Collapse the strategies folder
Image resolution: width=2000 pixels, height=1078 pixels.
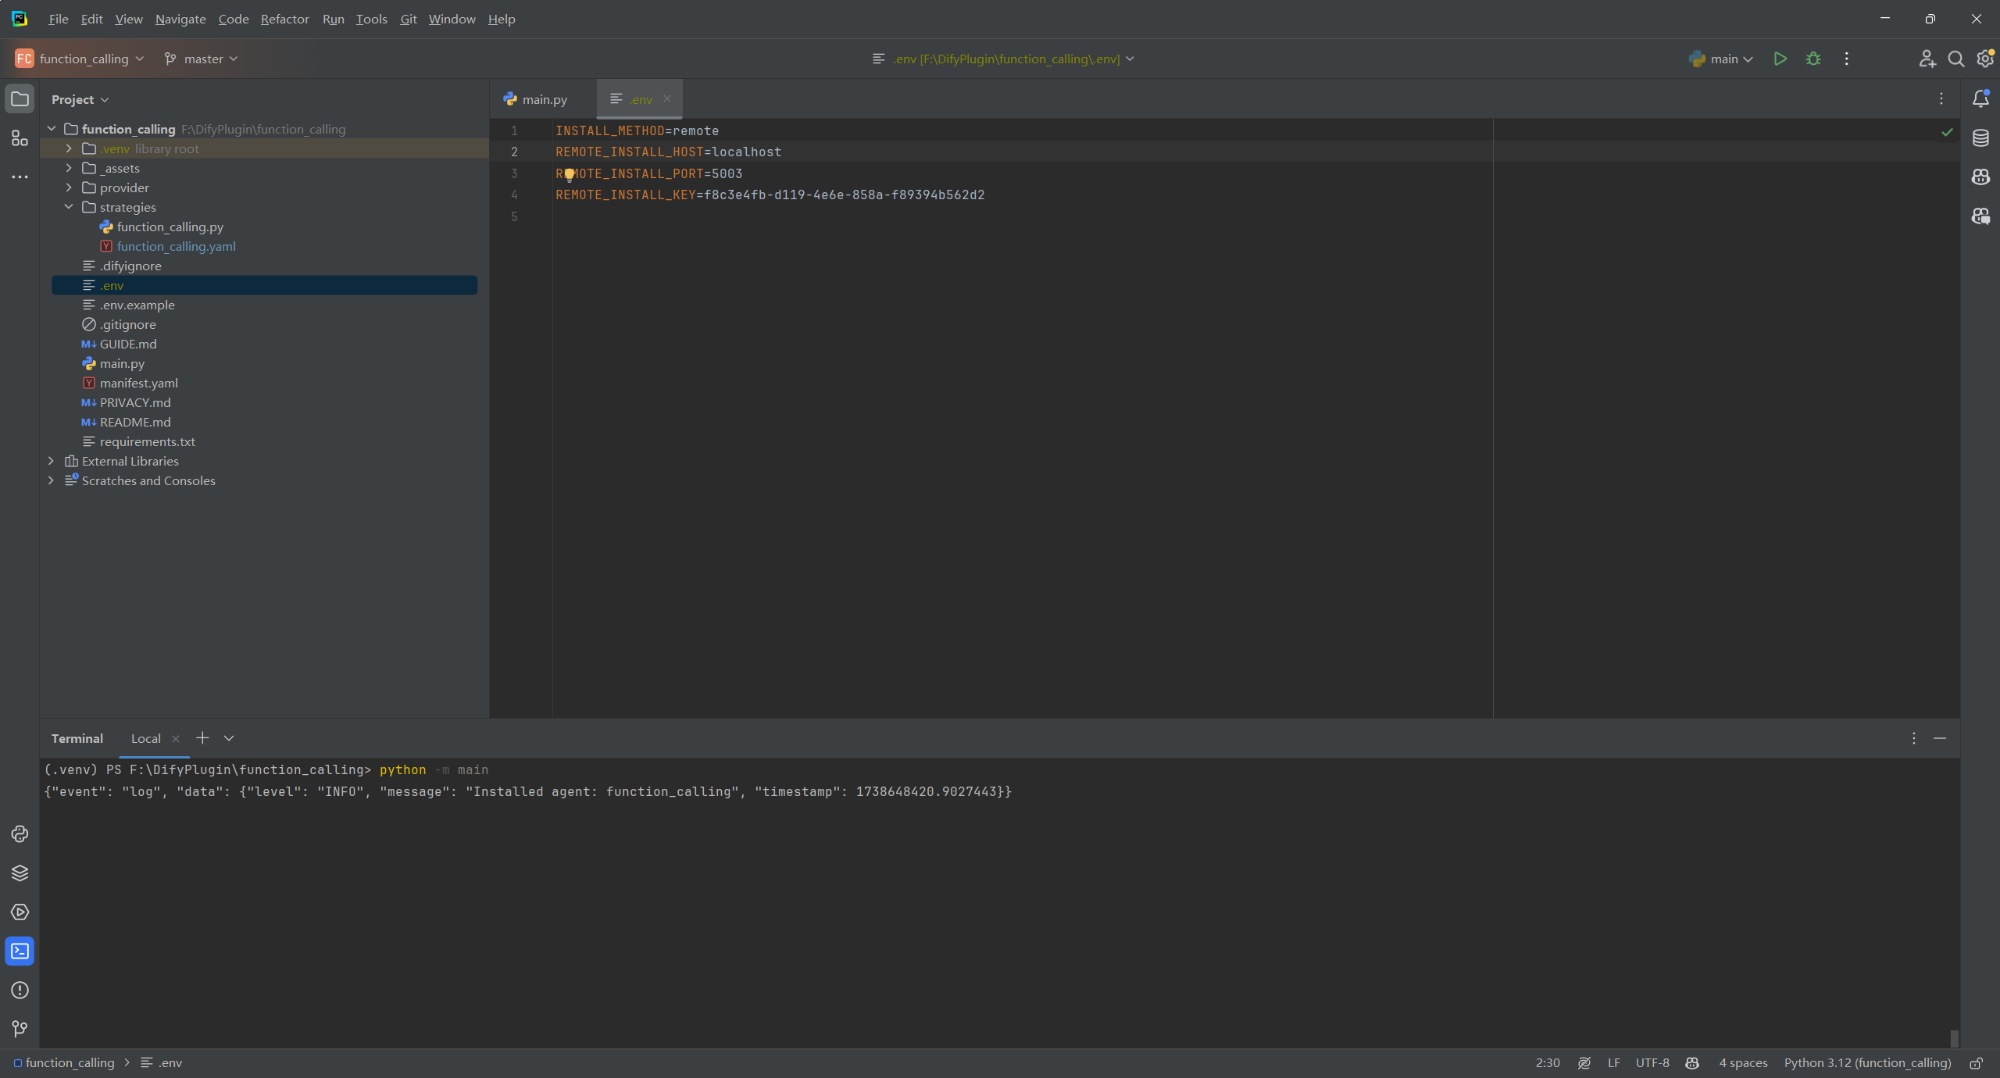tap(69, 207)
